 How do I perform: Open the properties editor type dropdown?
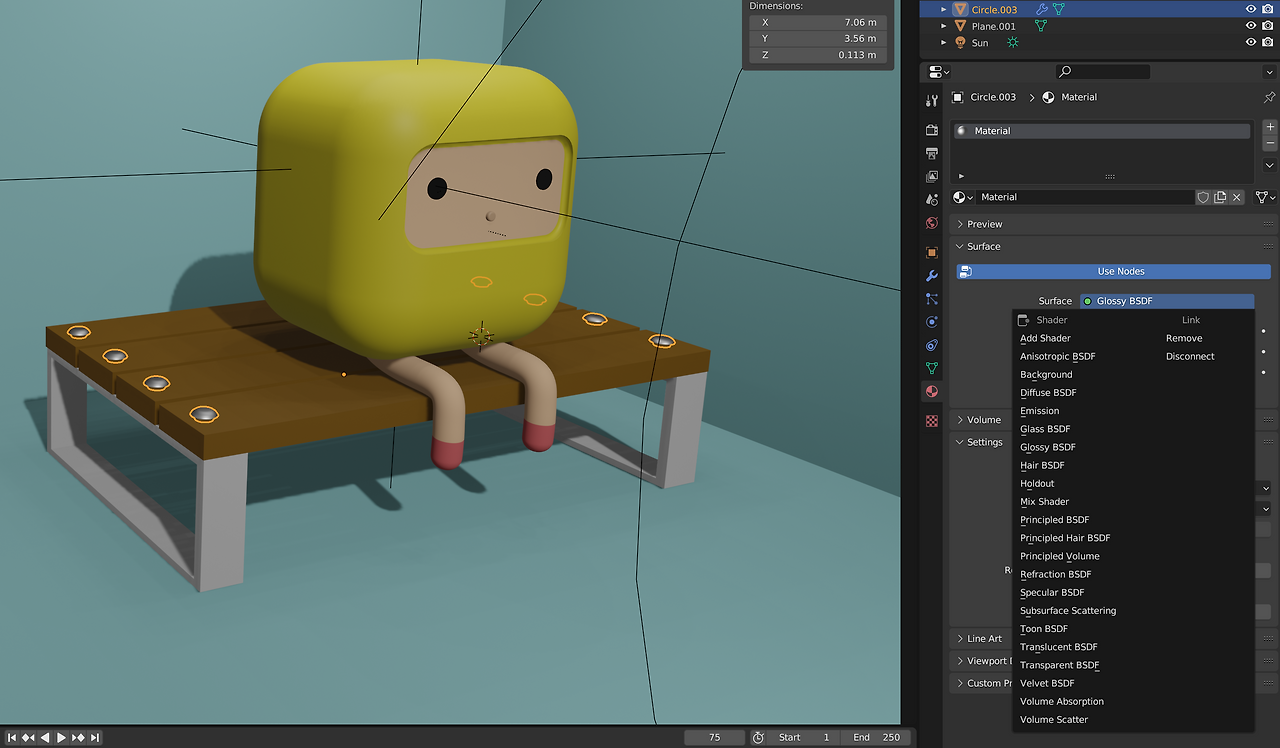939,72
